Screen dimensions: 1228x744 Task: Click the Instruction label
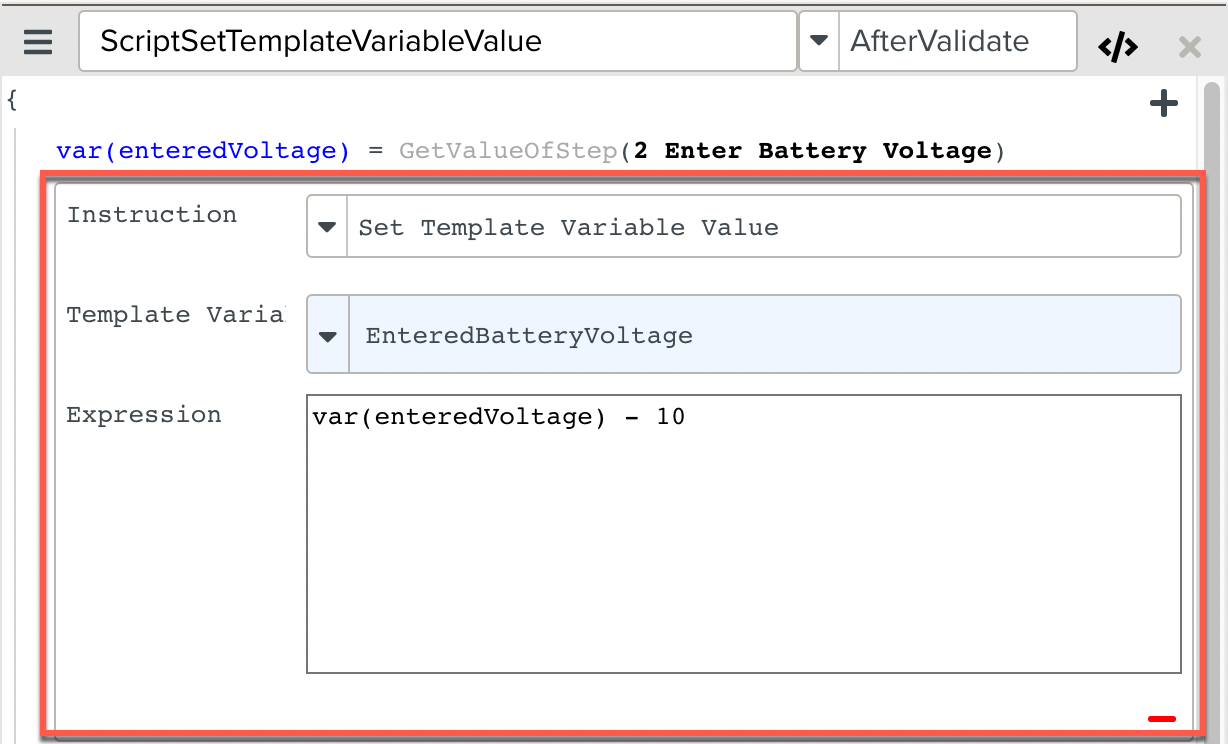(152, 215)
